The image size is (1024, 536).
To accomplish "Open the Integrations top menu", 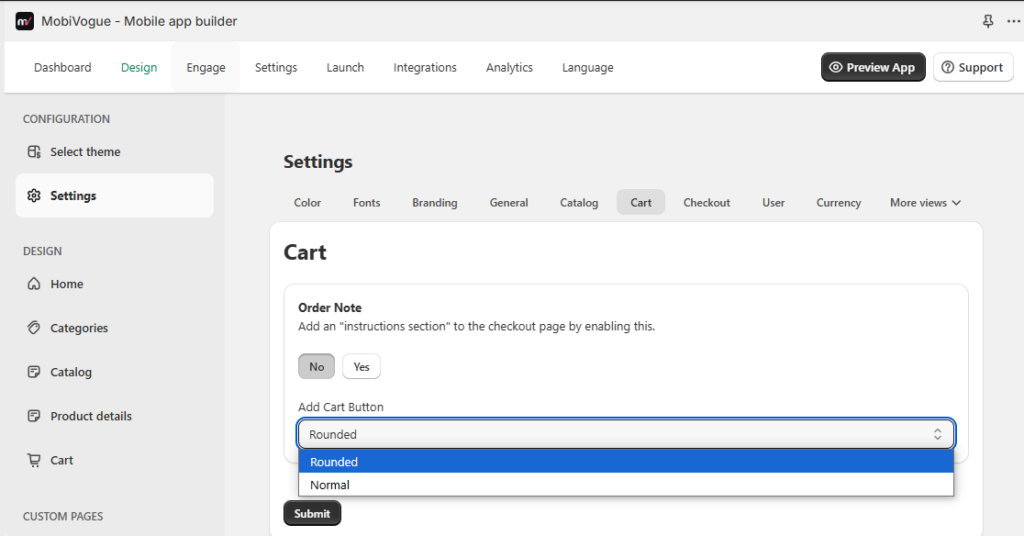I will pos(424,67).
